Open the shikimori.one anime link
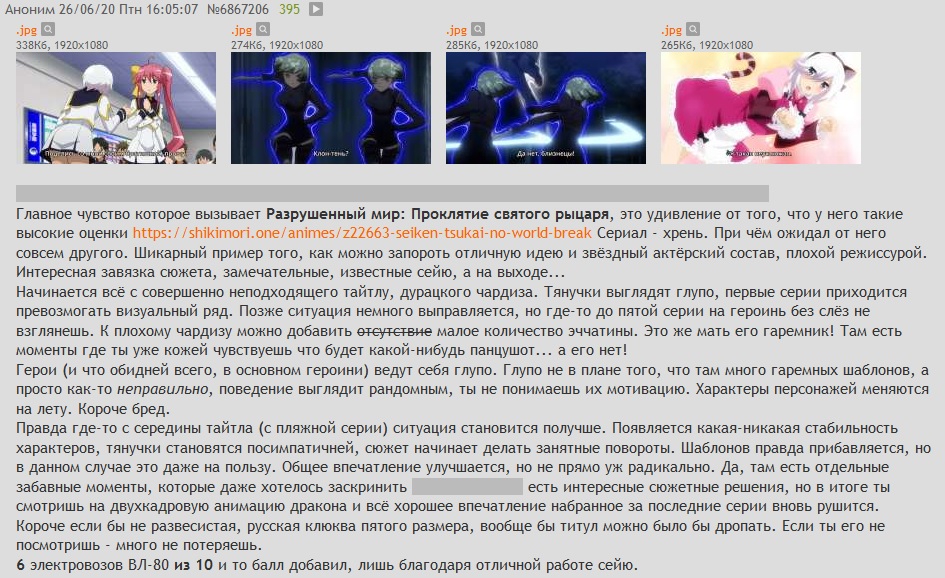The width and height of the screenshot is (945, 578). click(362, 233)
